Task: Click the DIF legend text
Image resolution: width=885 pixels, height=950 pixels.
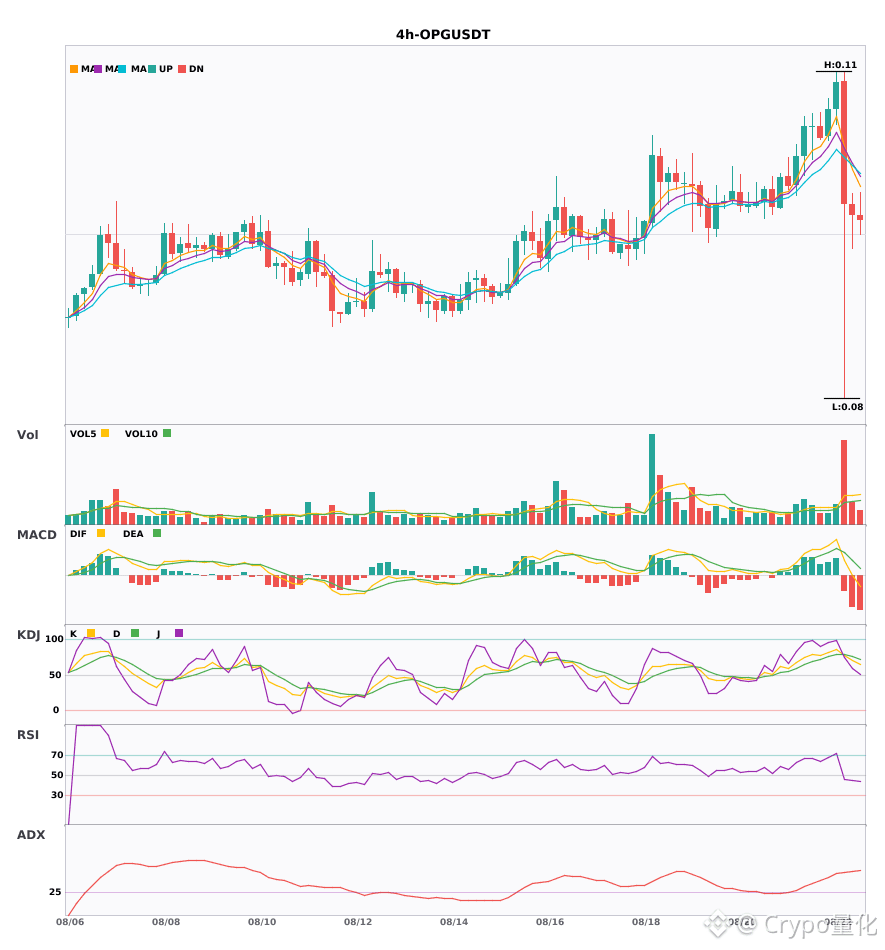Action: (78, 534)
